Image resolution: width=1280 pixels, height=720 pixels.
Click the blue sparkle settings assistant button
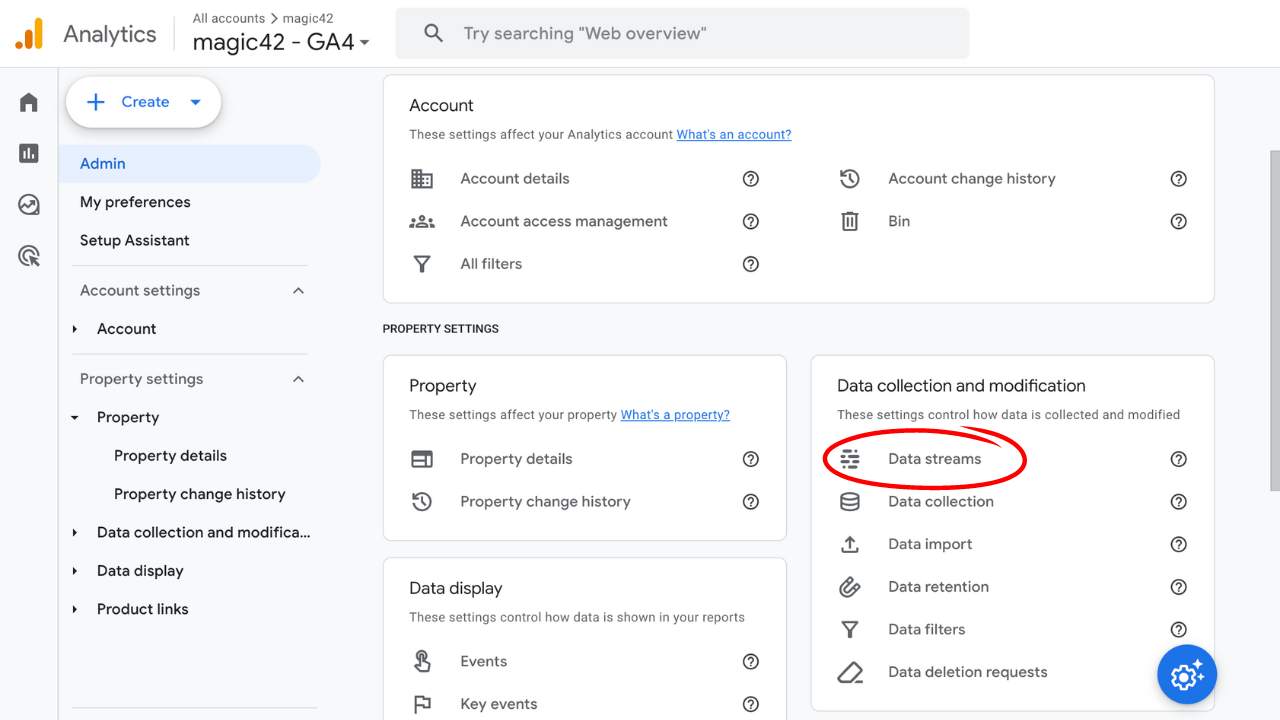(x=1186, y=674)
